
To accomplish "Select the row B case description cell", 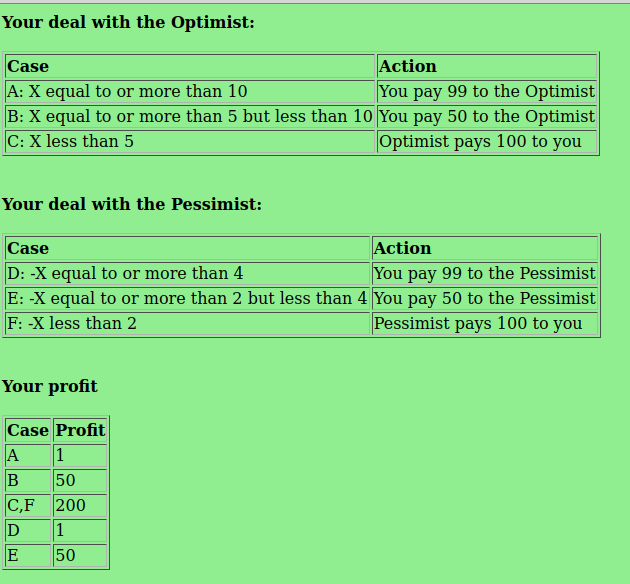I will pyautogui.click(x=190, y=116).
